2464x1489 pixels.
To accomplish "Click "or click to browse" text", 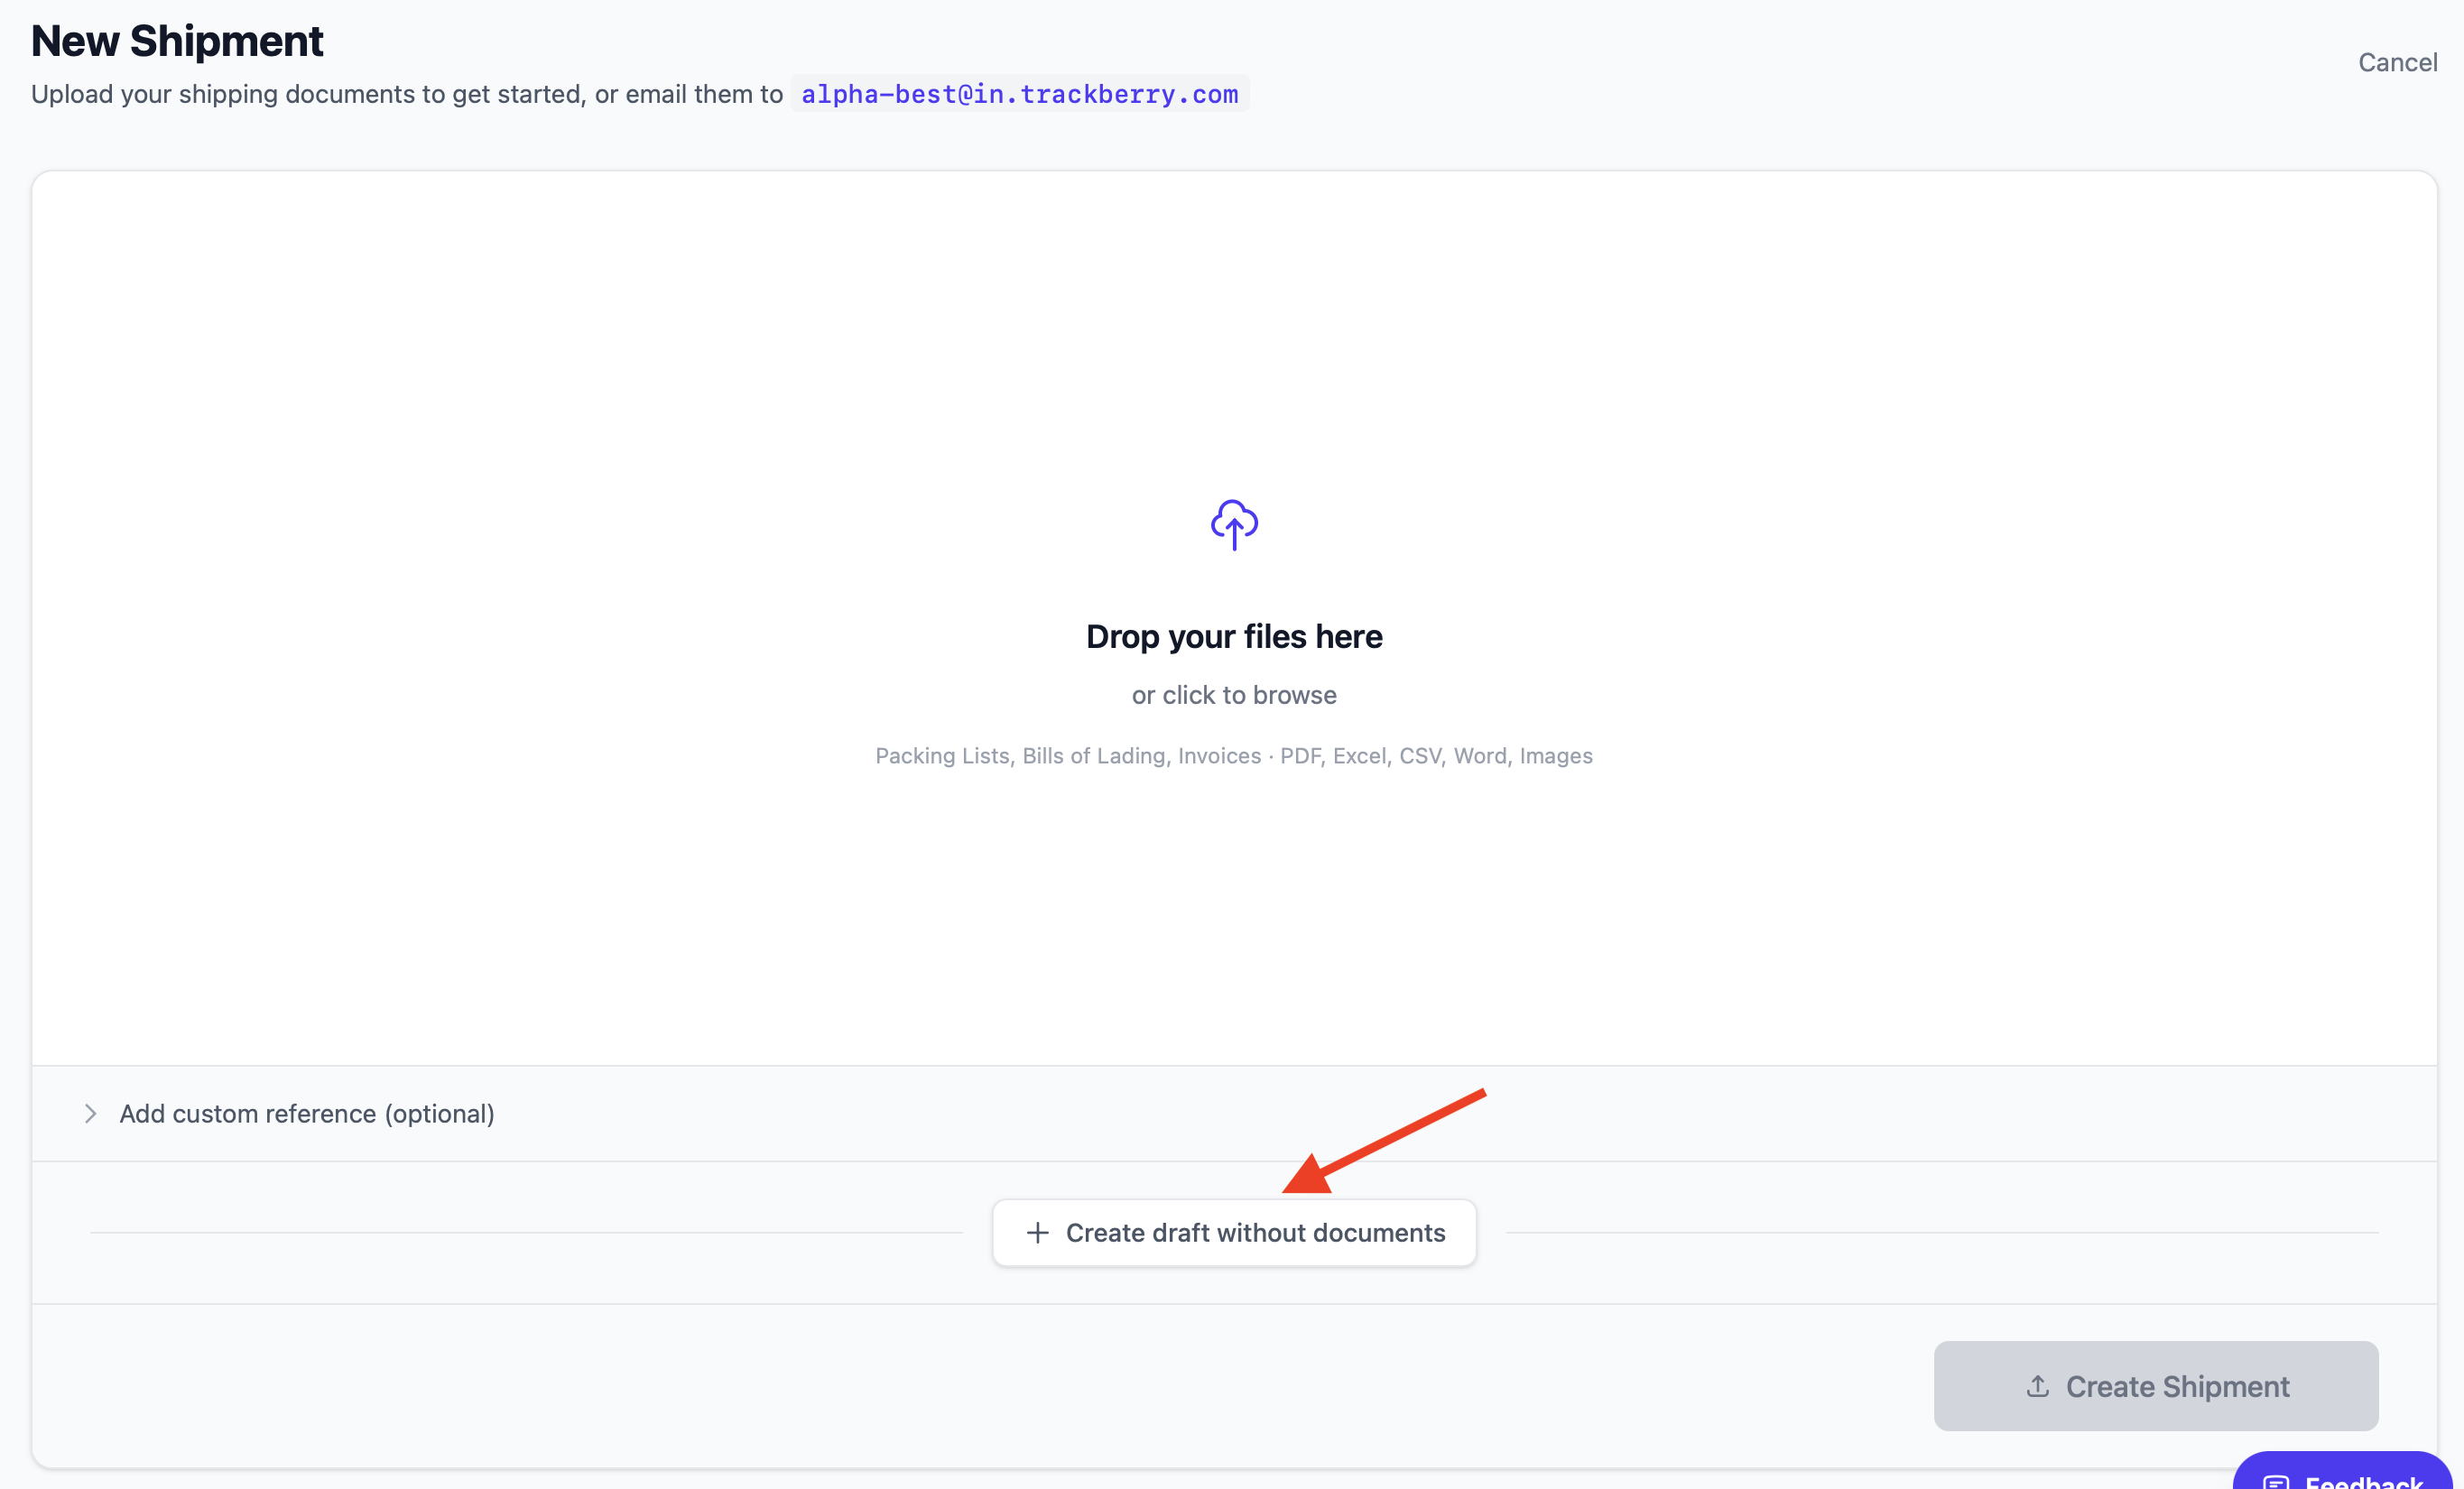I will (1234, 695).
